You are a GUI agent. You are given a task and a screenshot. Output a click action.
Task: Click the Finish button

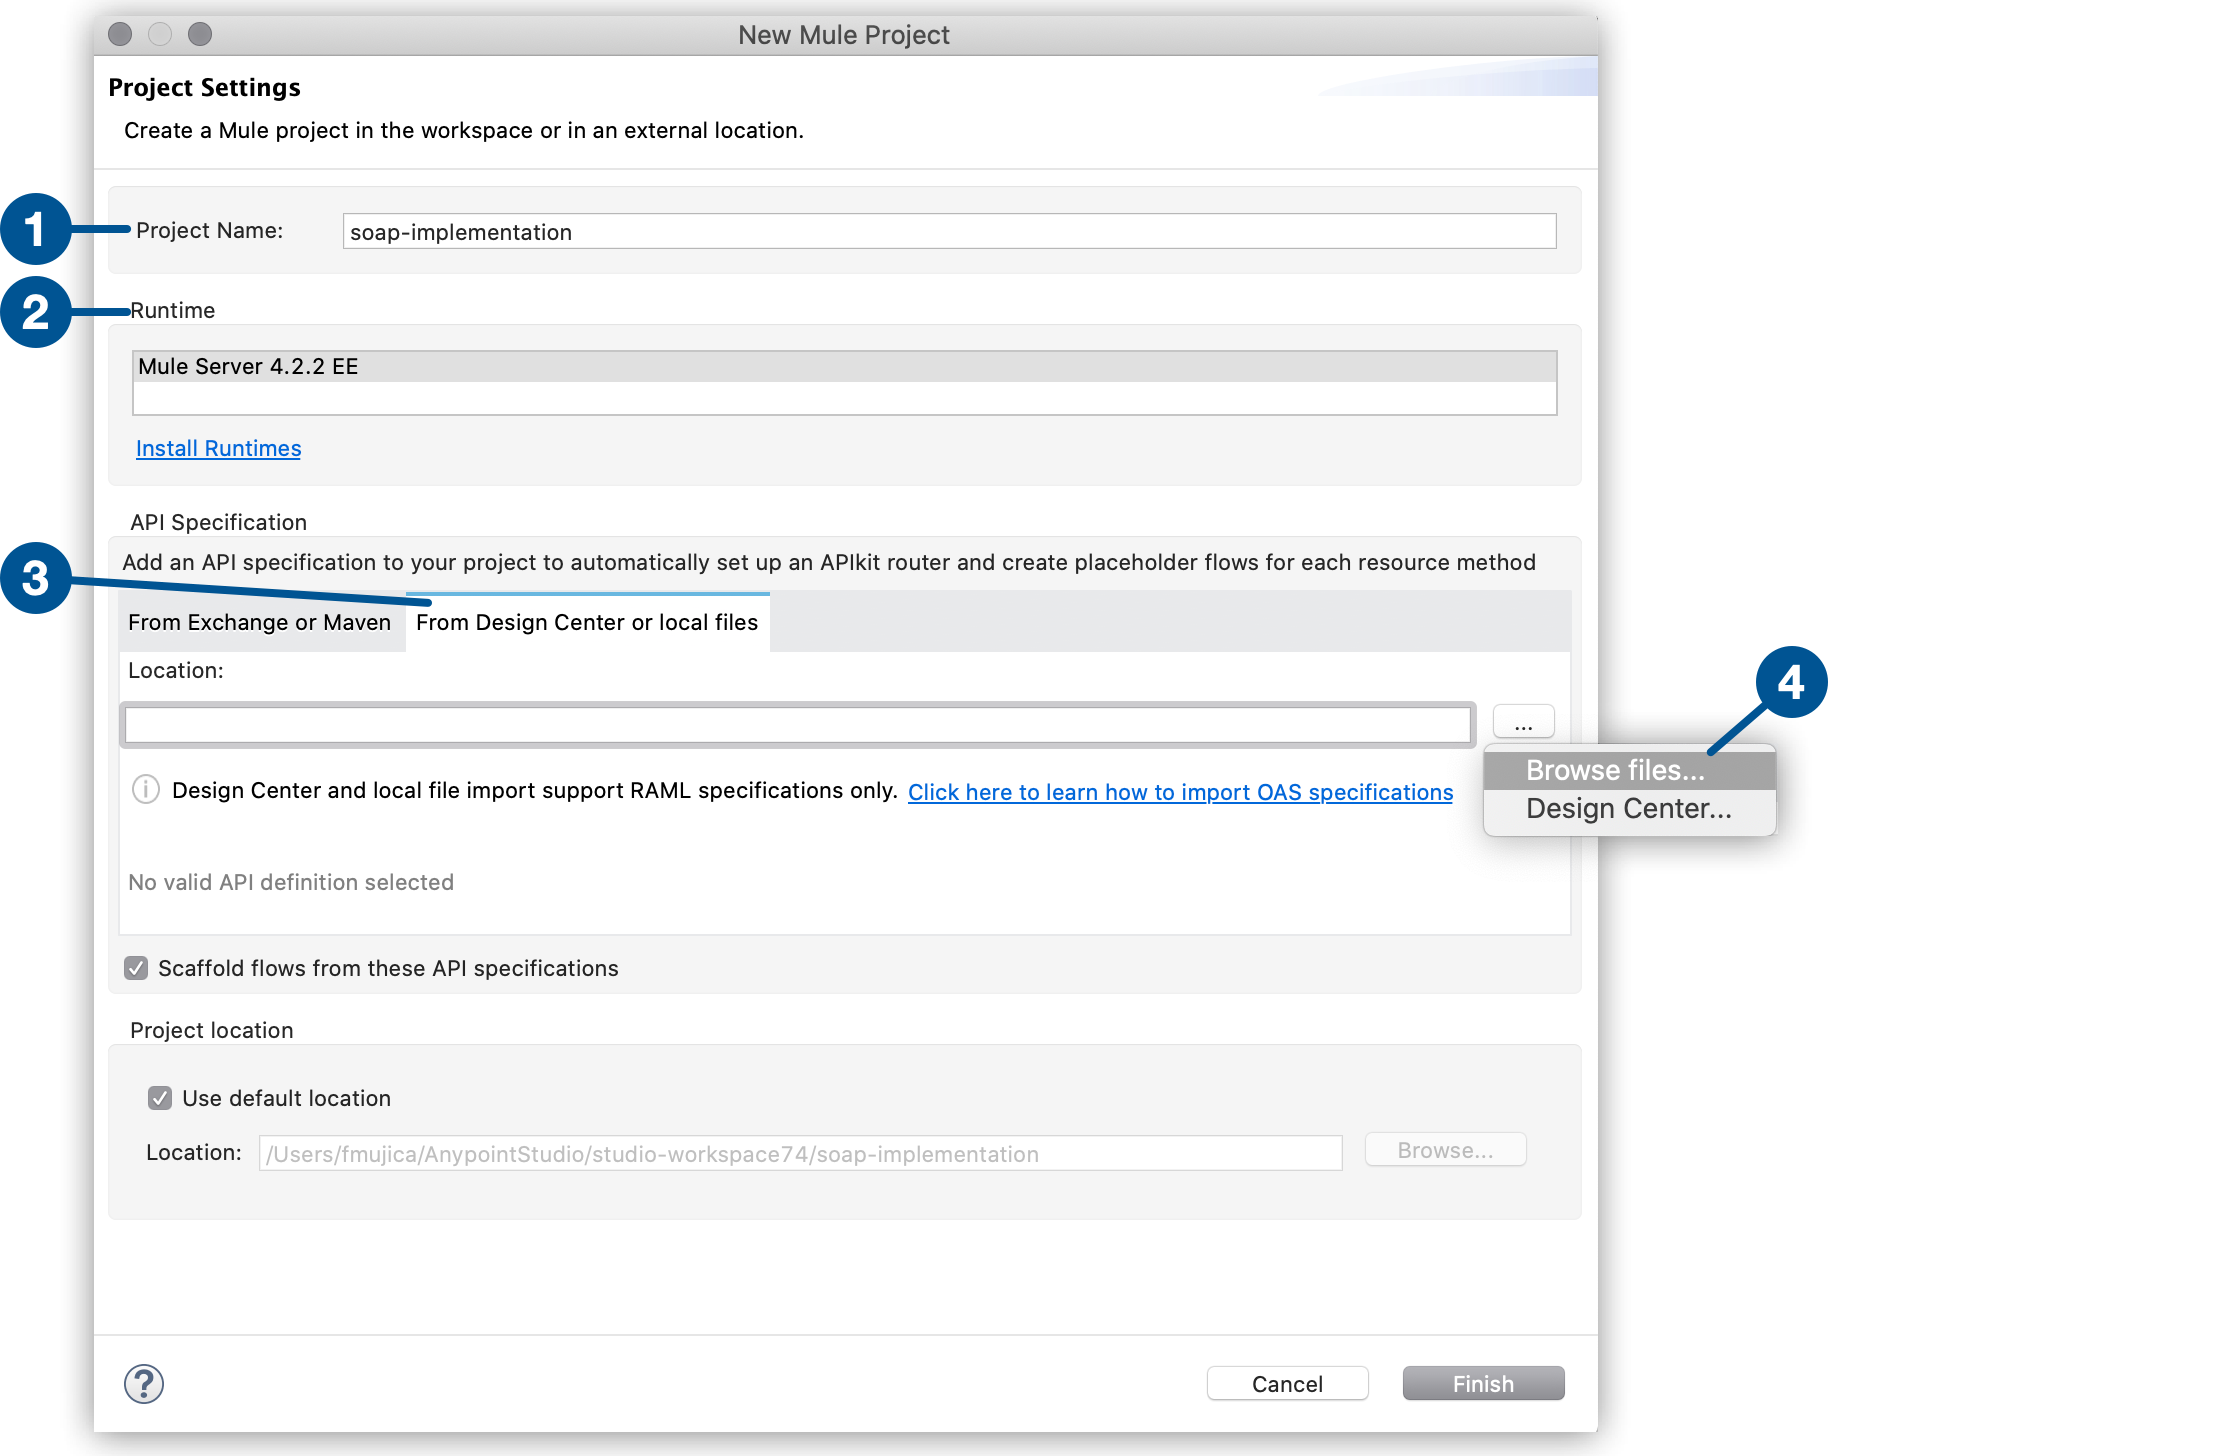1483,1384
